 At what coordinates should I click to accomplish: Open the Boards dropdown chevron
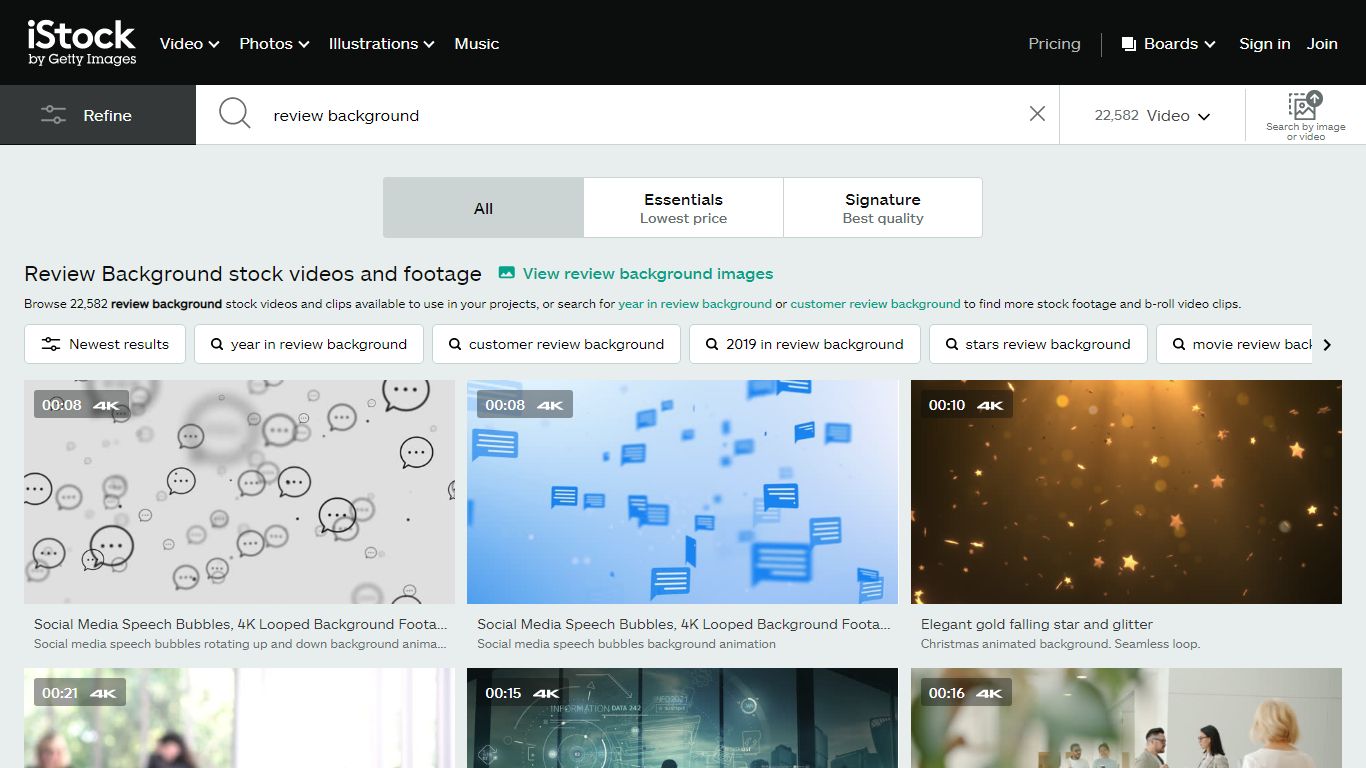tap(1210, 44)
